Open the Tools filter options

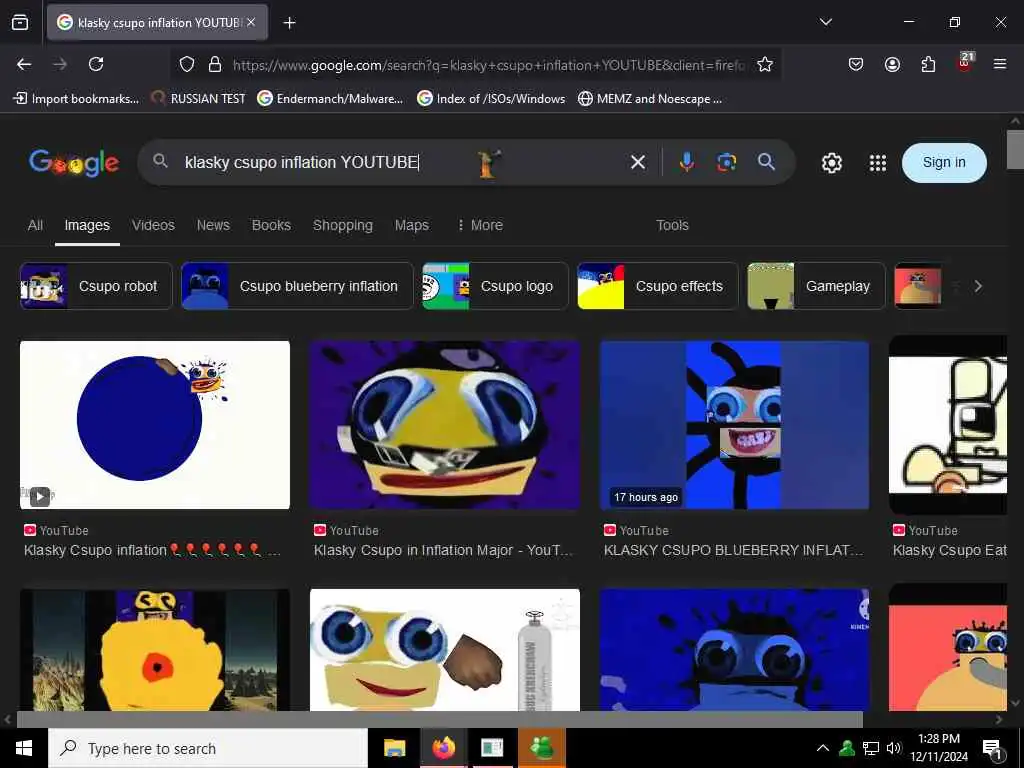pyautogui.click(x=672, y=225)
